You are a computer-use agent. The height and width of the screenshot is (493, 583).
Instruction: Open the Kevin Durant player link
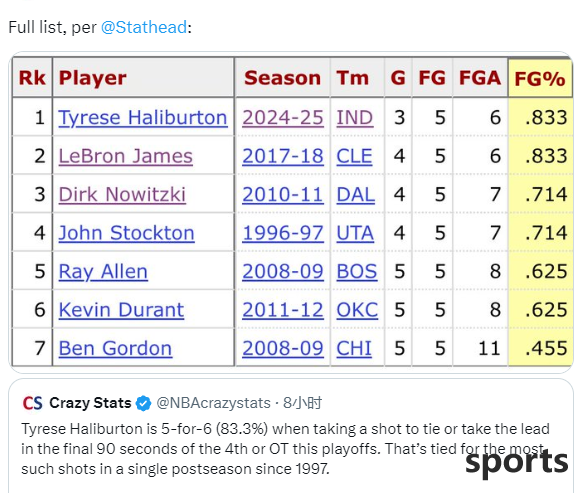(121, 310)
